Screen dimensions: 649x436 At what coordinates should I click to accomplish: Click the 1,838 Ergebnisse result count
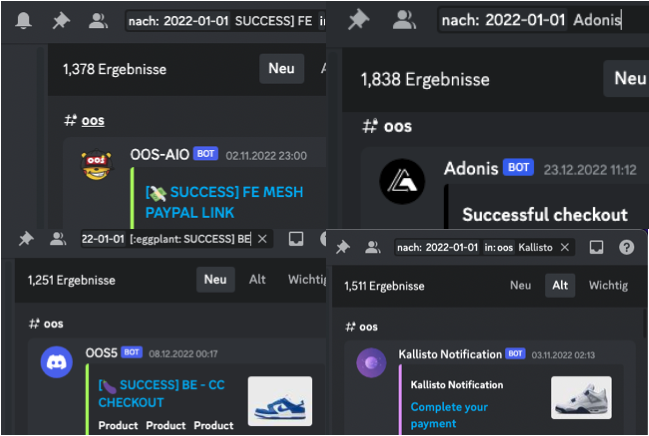tap(425, 79)
